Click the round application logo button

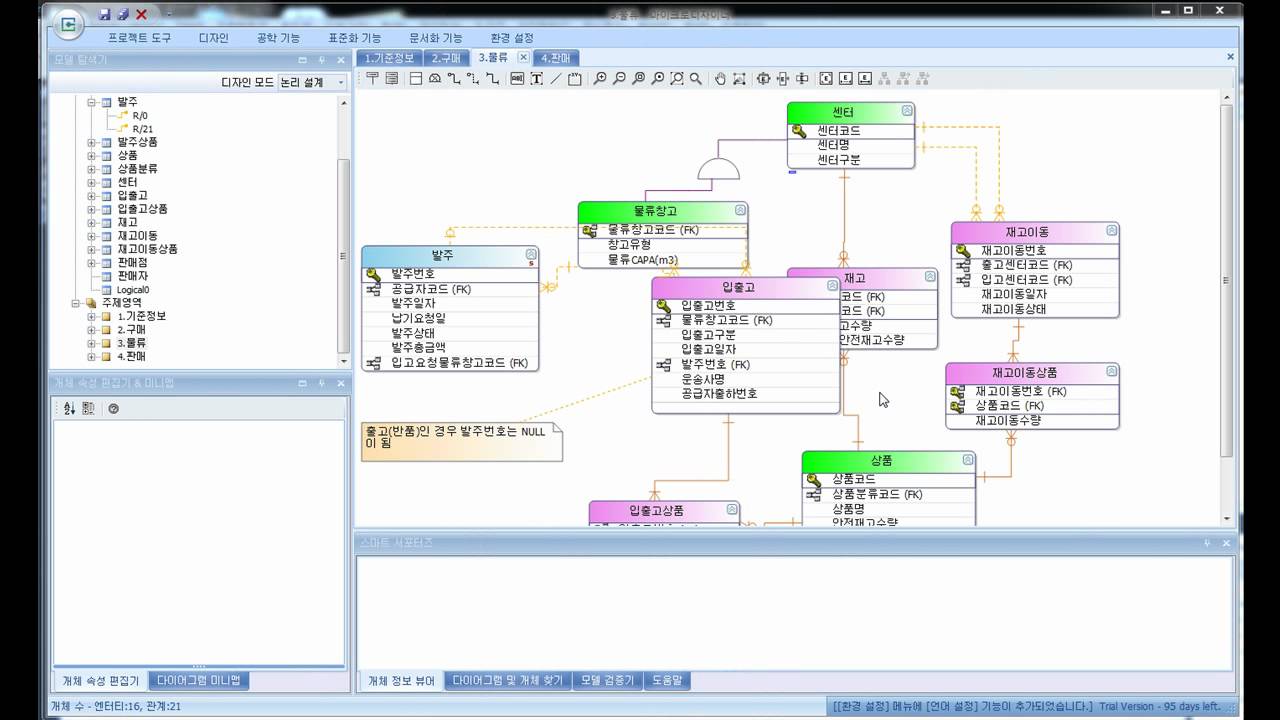69,24
